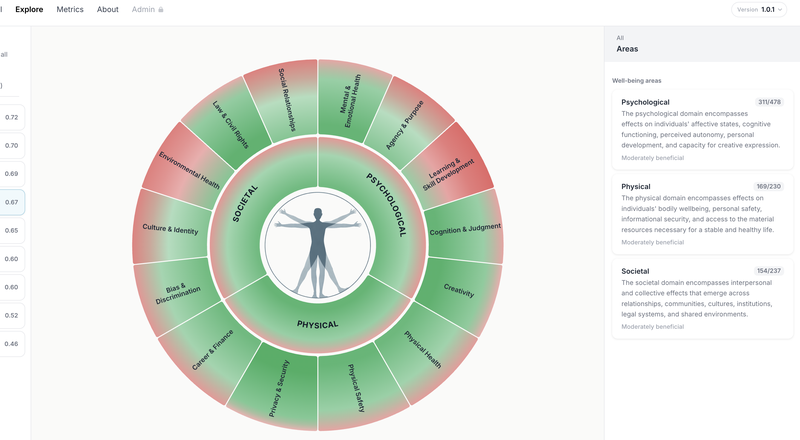800x440 pixels.
Task: Select the list row scored 0.52
Action: (11, 315)
